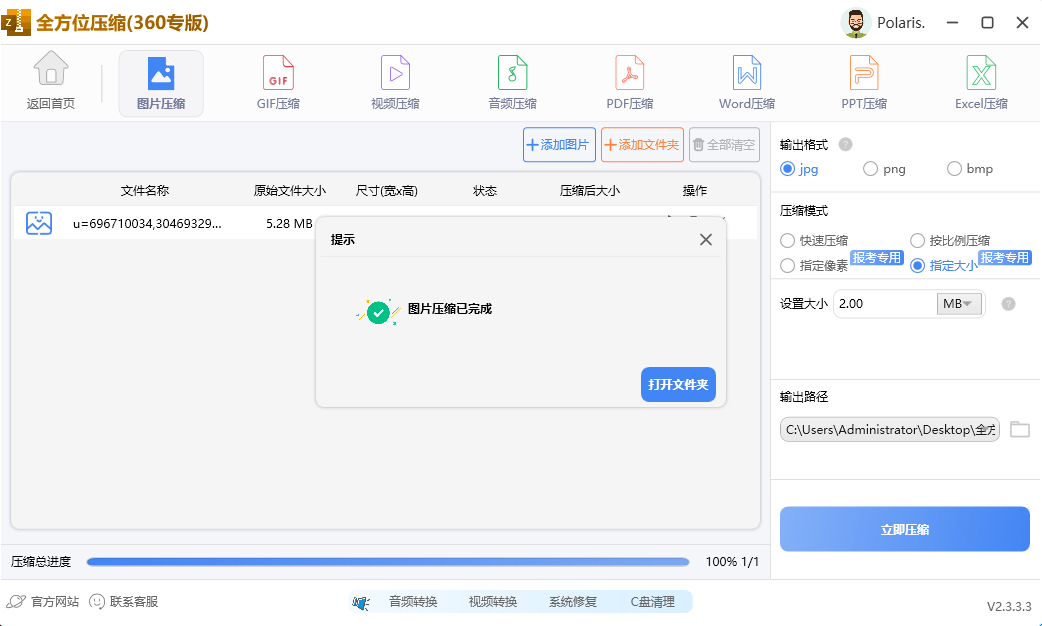Switch output format to bmp
The image size is (1042, 626).
952,168
